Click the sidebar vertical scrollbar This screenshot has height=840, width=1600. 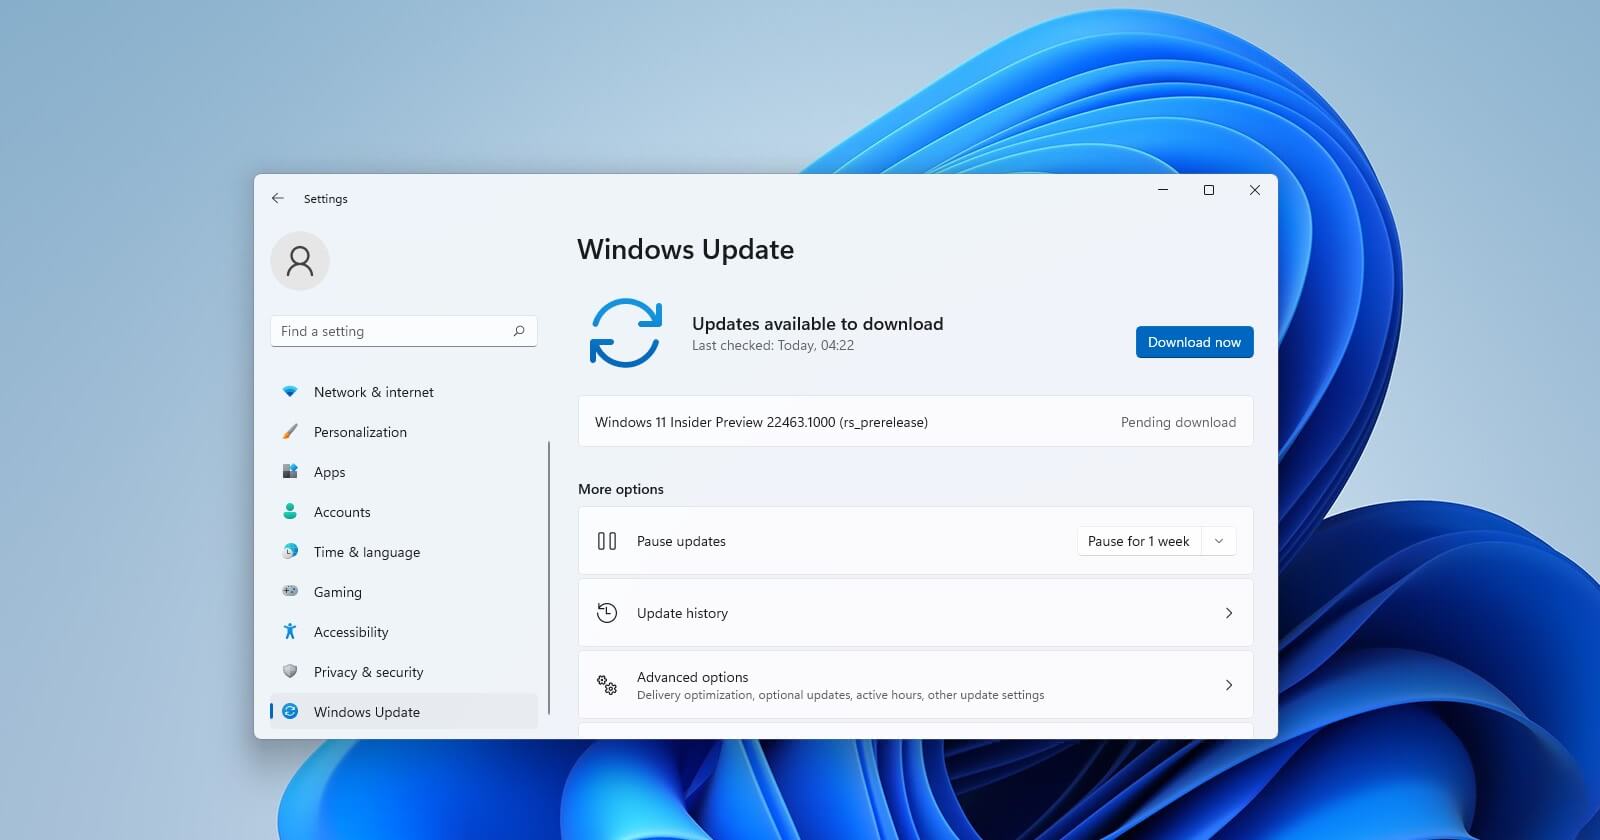click(549, 578)
